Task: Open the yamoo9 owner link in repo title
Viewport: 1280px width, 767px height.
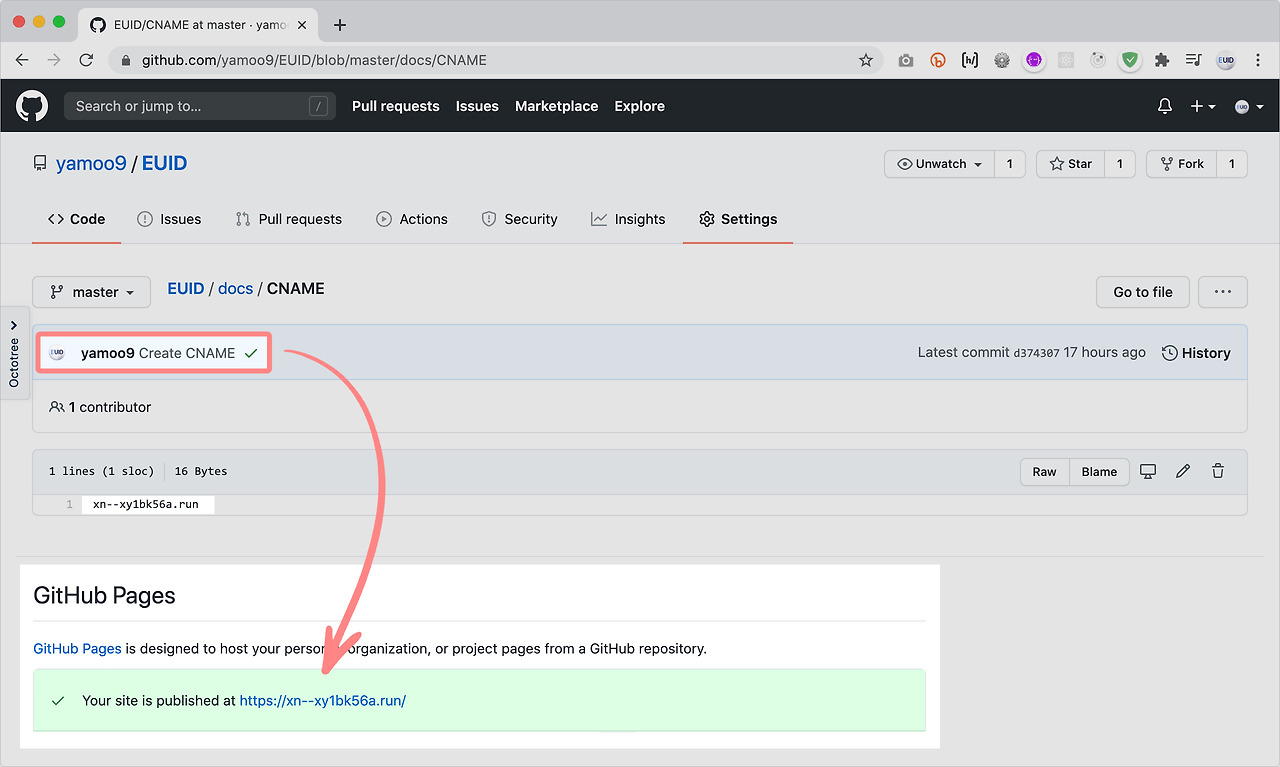Action: click(91, 164)
